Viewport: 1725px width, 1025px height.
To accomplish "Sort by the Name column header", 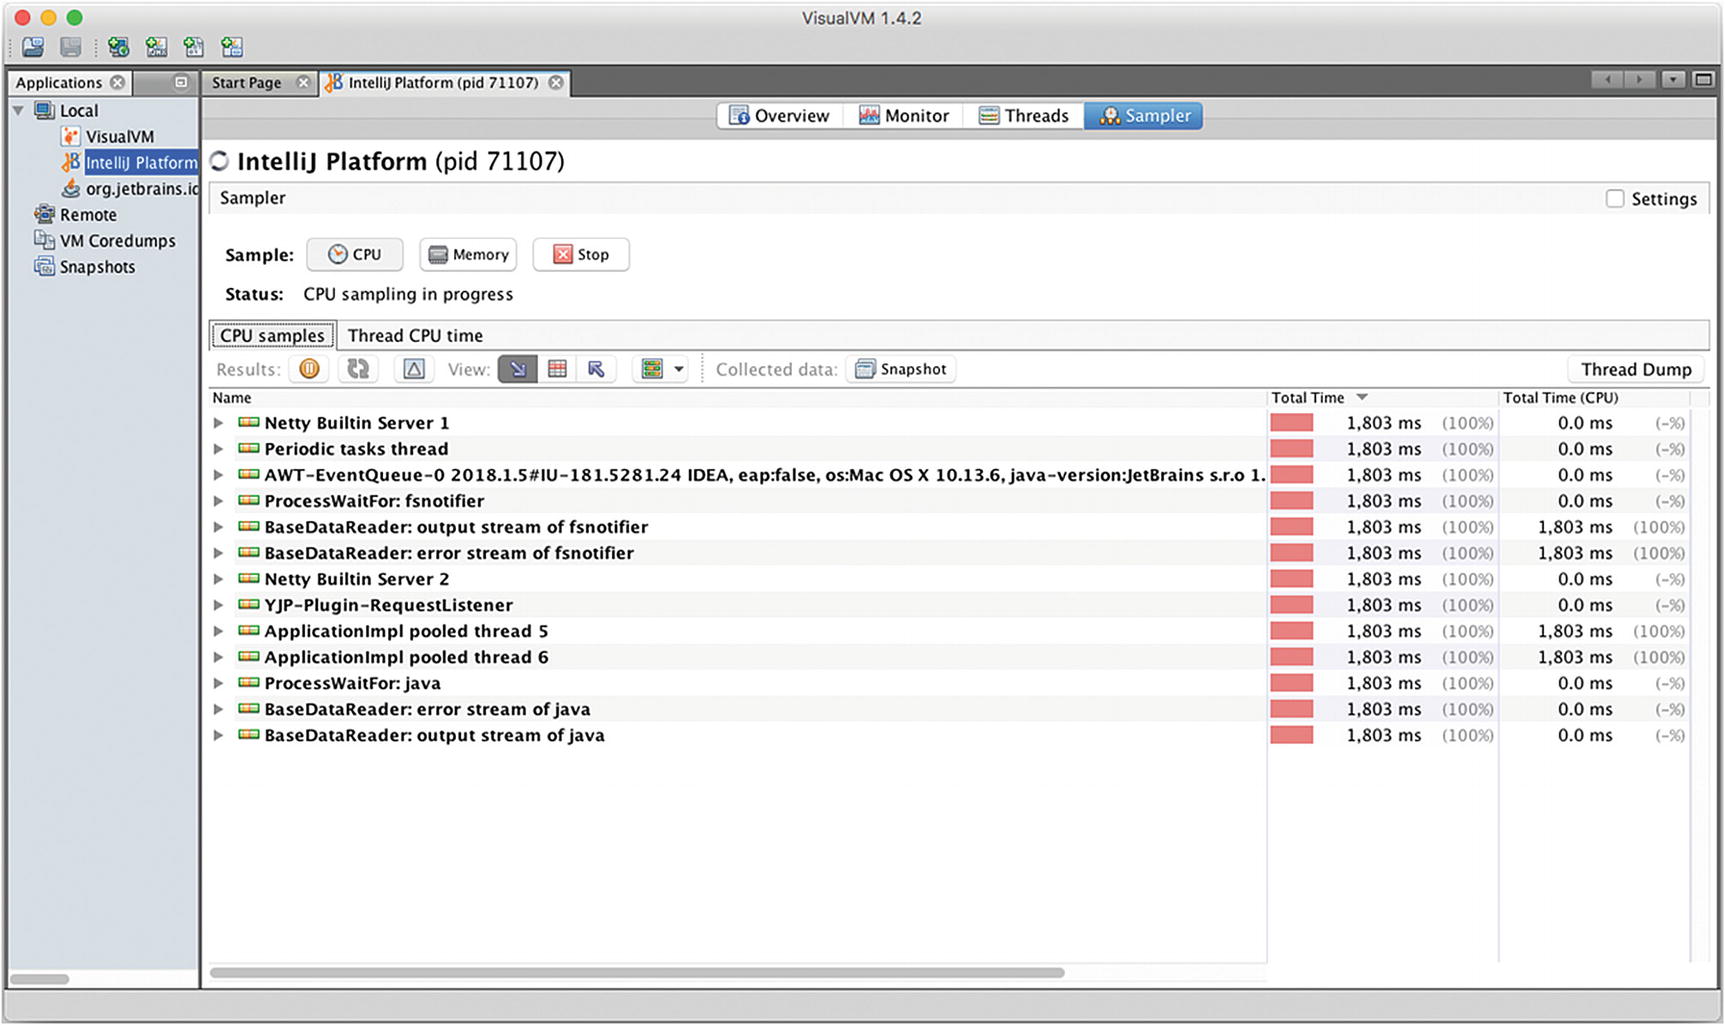I will pos(737,397).
